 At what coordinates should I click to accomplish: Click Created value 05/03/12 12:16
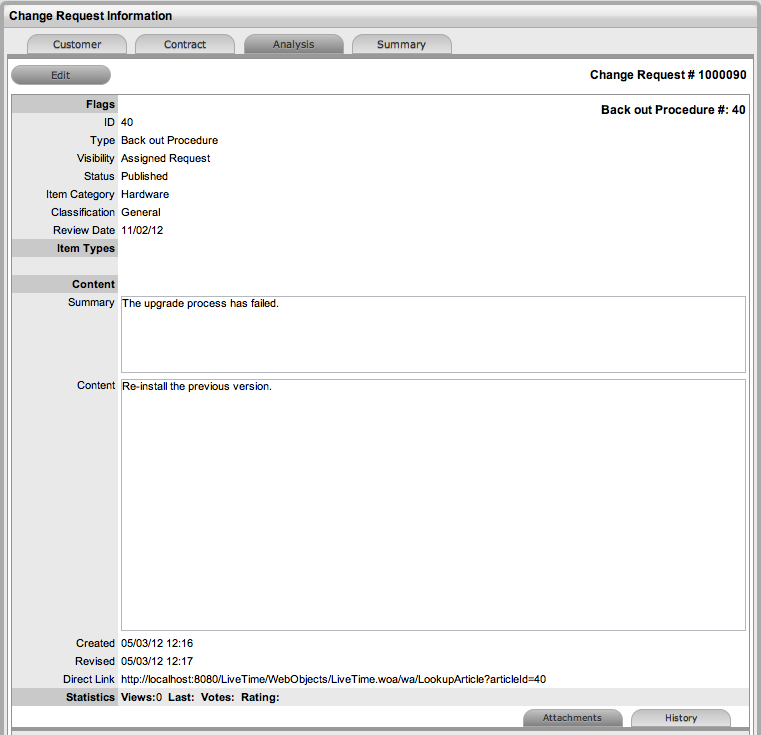157,643
